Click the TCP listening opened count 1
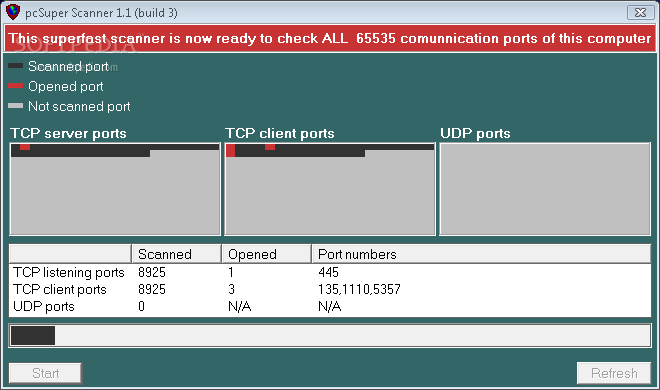Viewport: 660px width, 390px height. coord(231,273)
